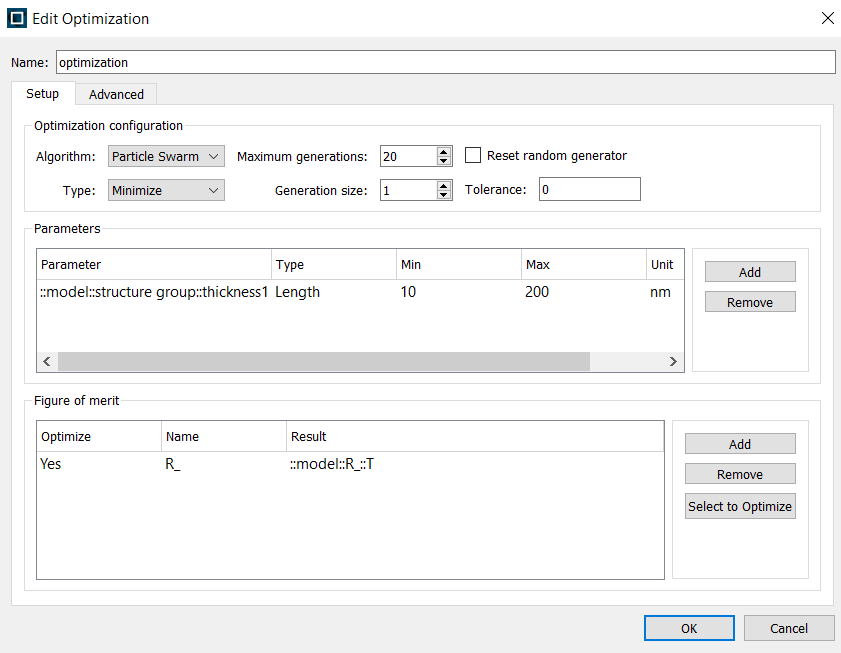Image resolution: width=841 pixels, height=653 pixels.
Task: Increase Generation size with up arrow
Action: coord(445,185)
